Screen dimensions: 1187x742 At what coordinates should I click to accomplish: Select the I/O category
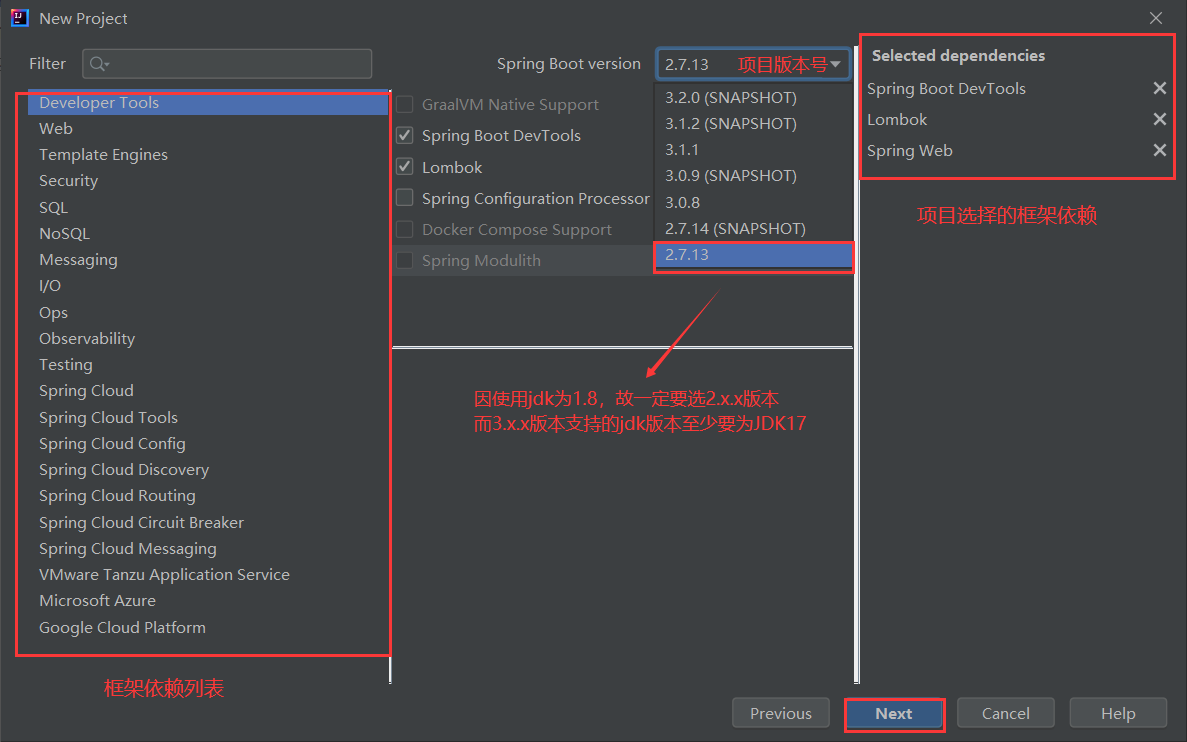click(207, 285)
